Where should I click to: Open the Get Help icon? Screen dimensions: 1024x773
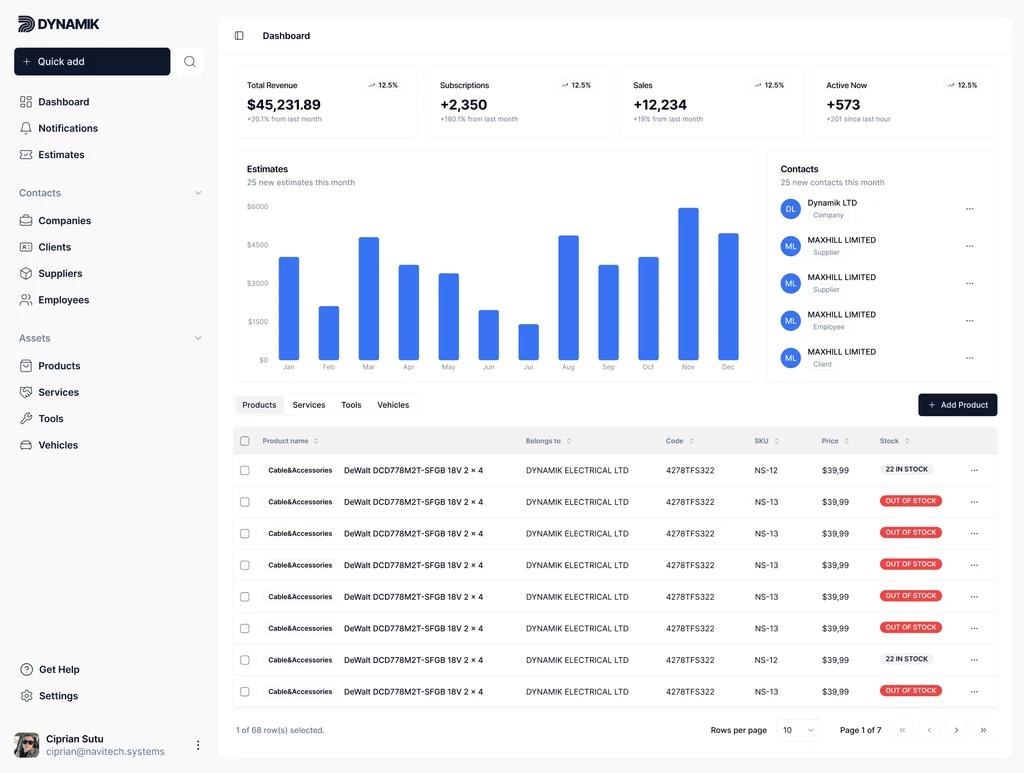point(27,670)
